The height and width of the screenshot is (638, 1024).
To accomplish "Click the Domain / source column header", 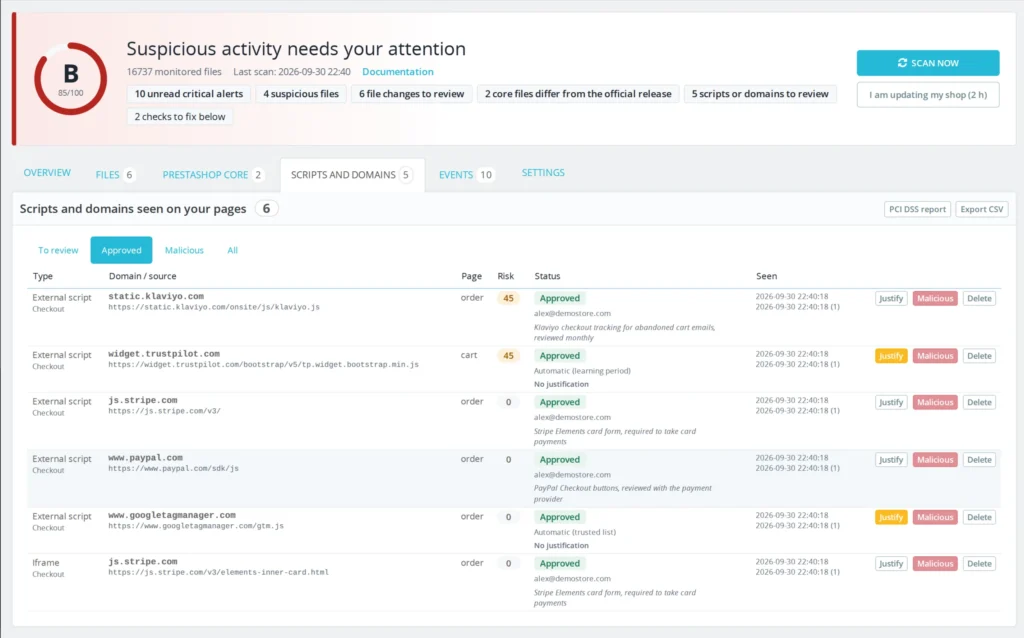I will point(142,276).
